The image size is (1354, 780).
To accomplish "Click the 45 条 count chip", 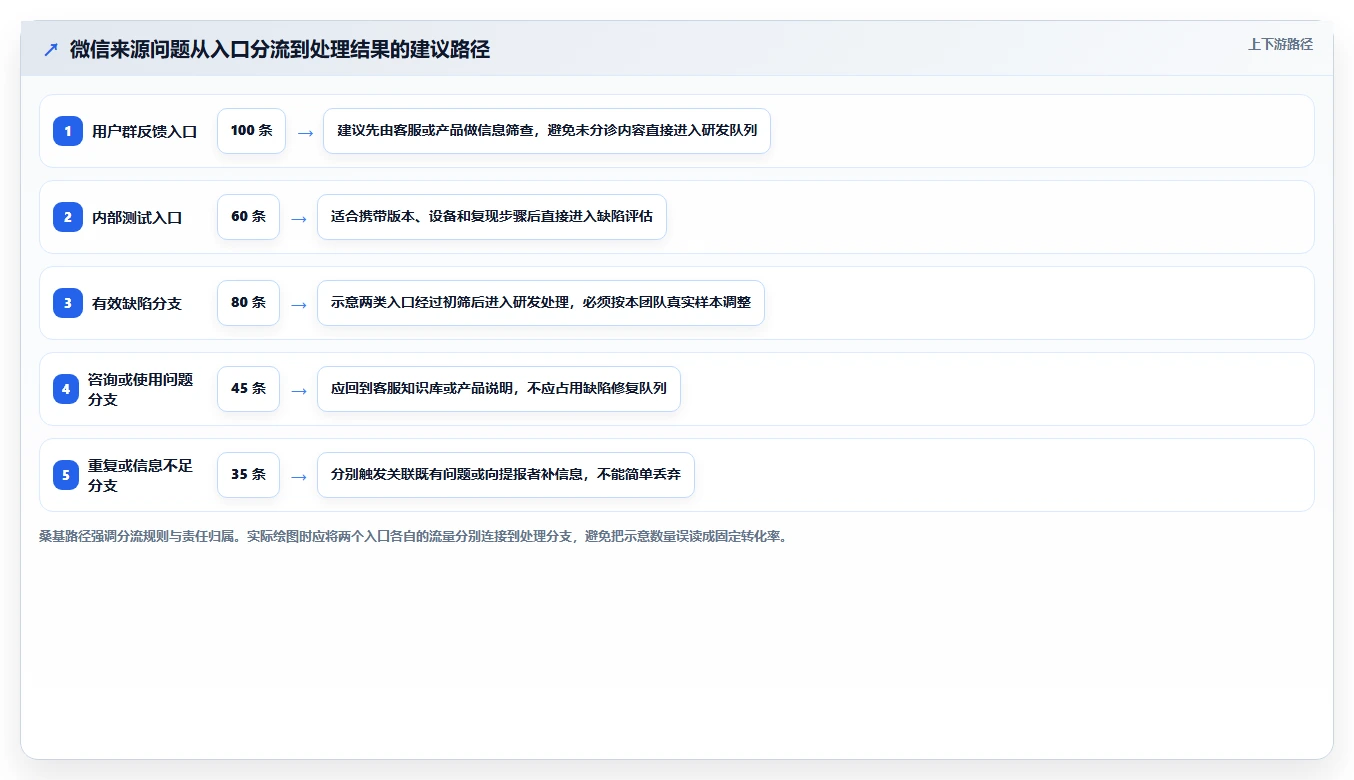I will 248,389.
